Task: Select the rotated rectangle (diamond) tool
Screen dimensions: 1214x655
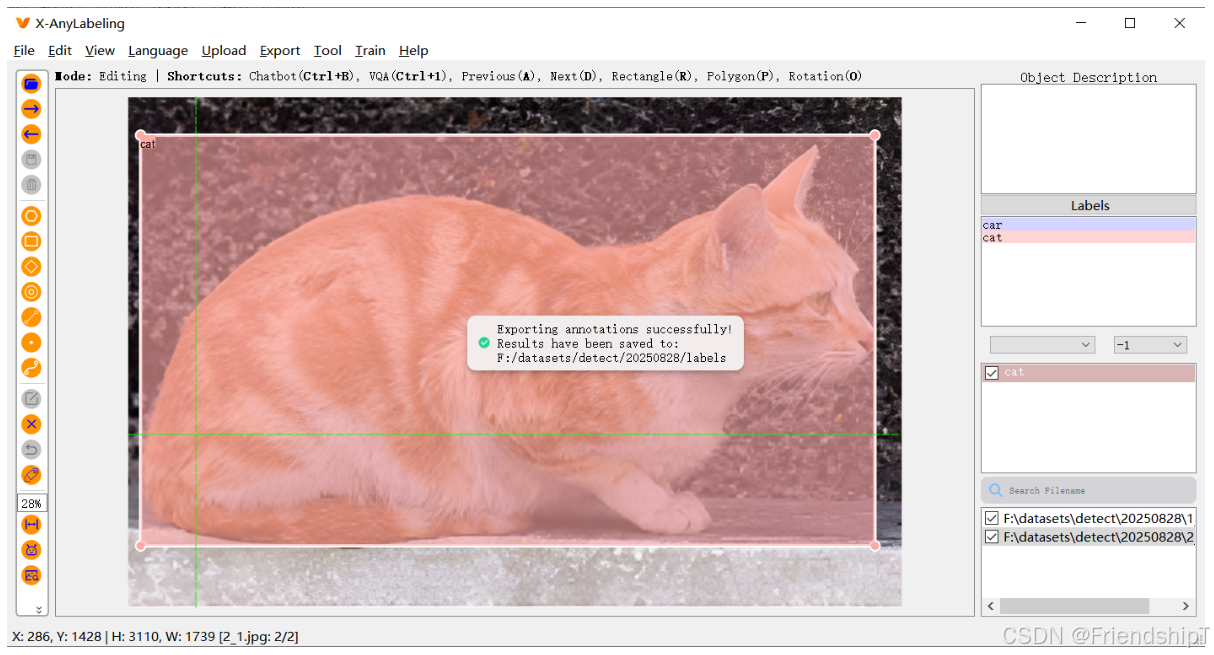Action: pos(31,267)
